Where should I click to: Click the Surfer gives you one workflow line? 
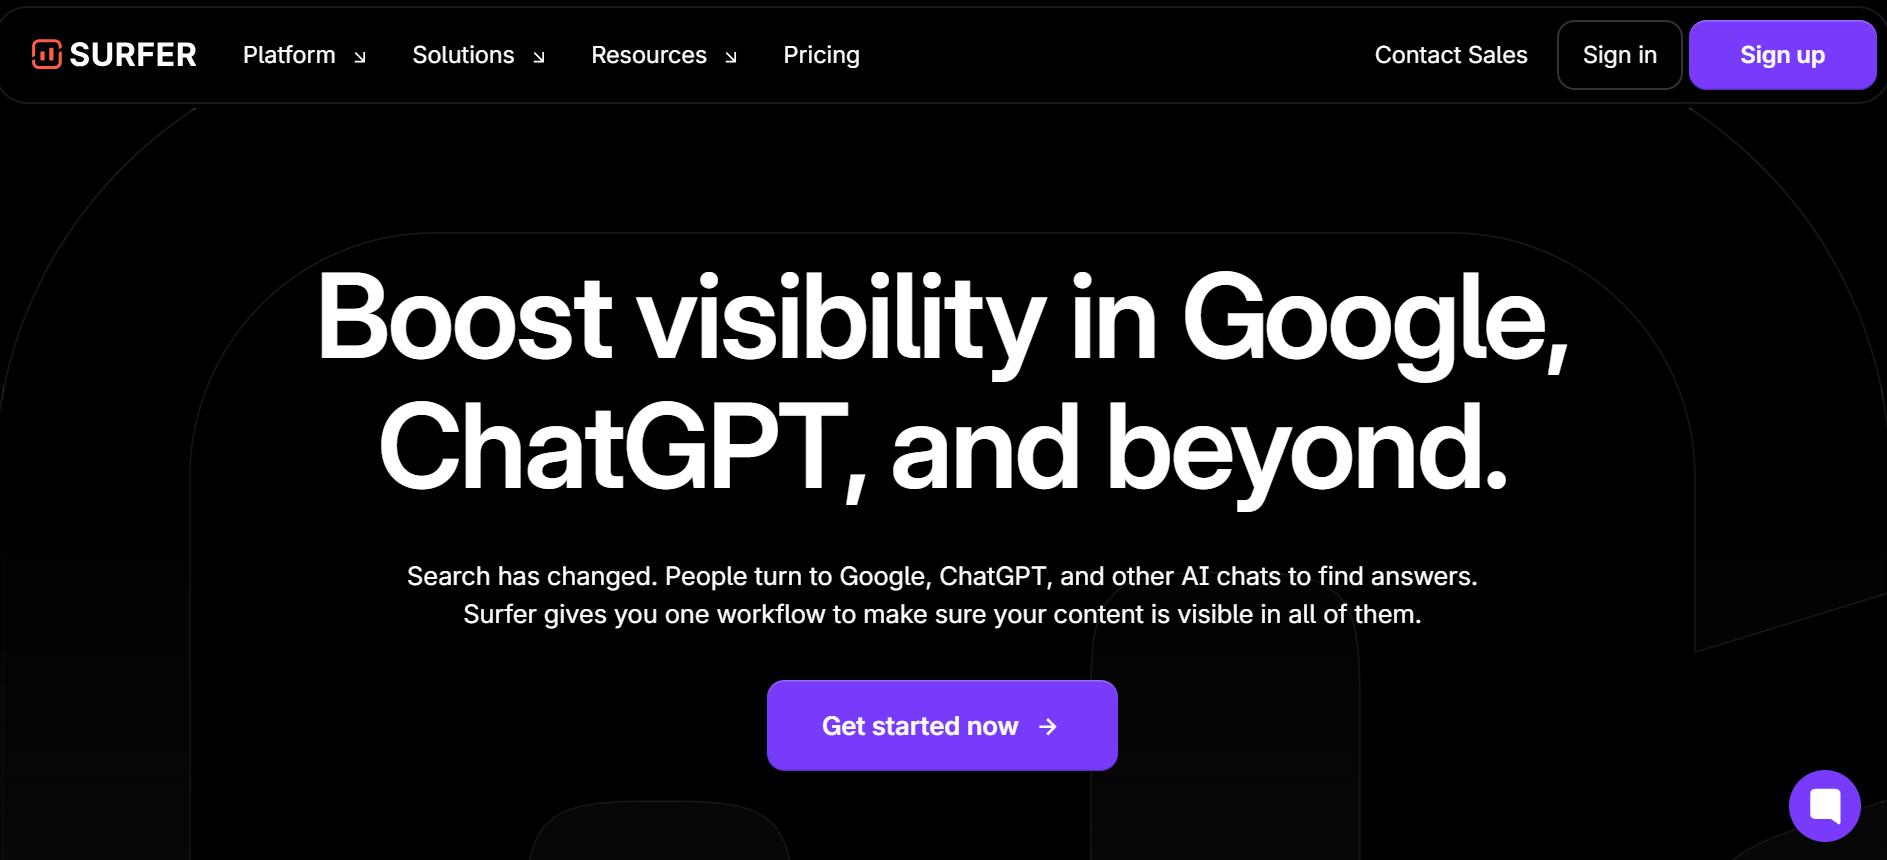click(x=942, y=614)
